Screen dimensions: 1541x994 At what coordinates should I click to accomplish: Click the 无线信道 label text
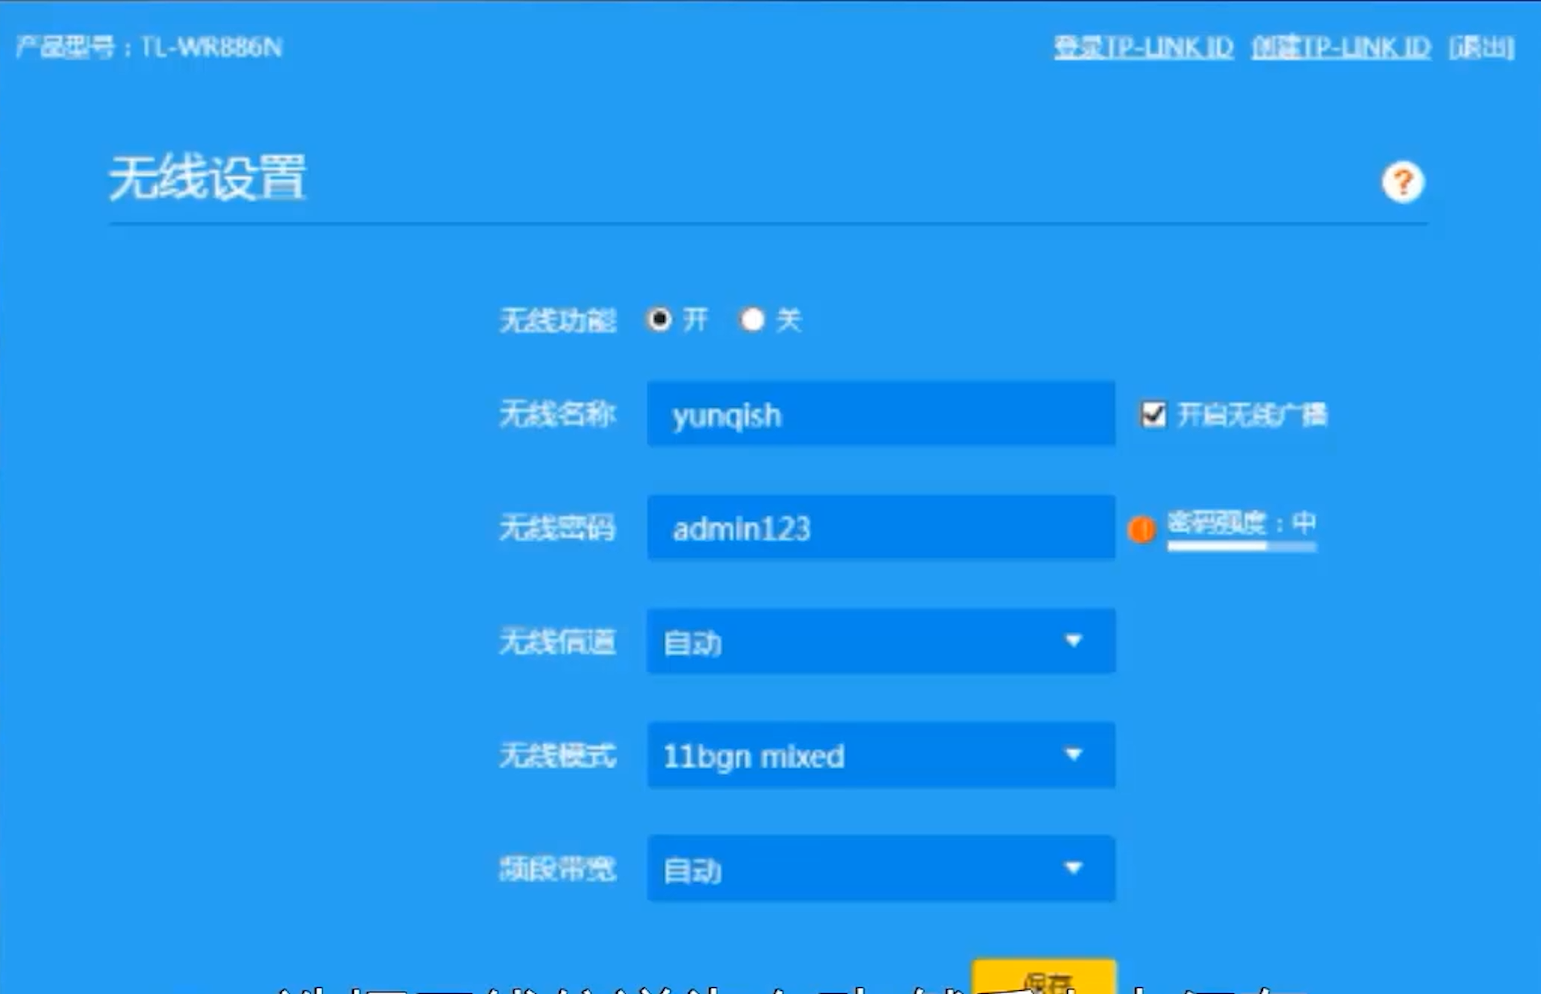point(557,641)
